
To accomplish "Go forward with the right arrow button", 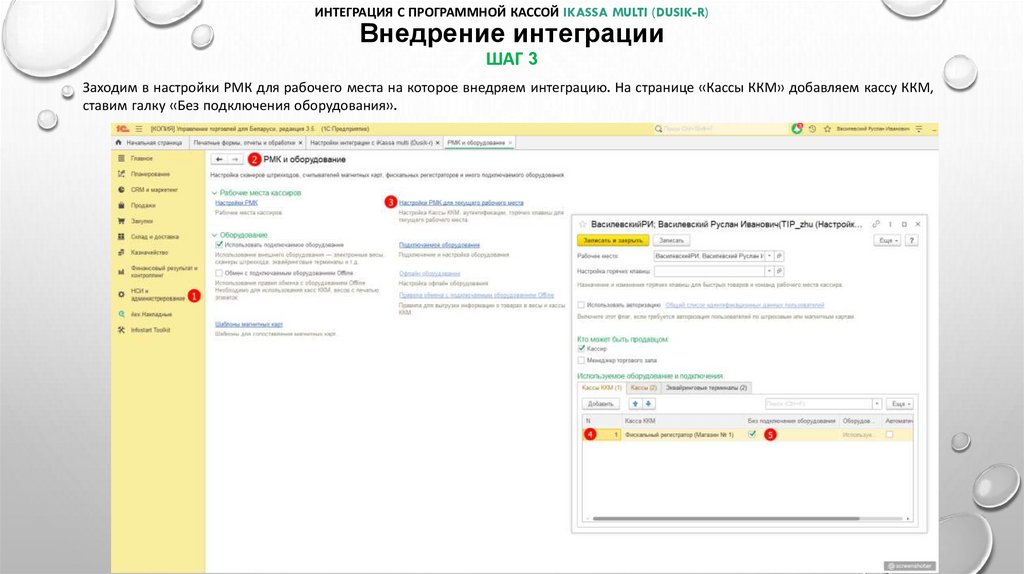I will (x=235, y=159).
